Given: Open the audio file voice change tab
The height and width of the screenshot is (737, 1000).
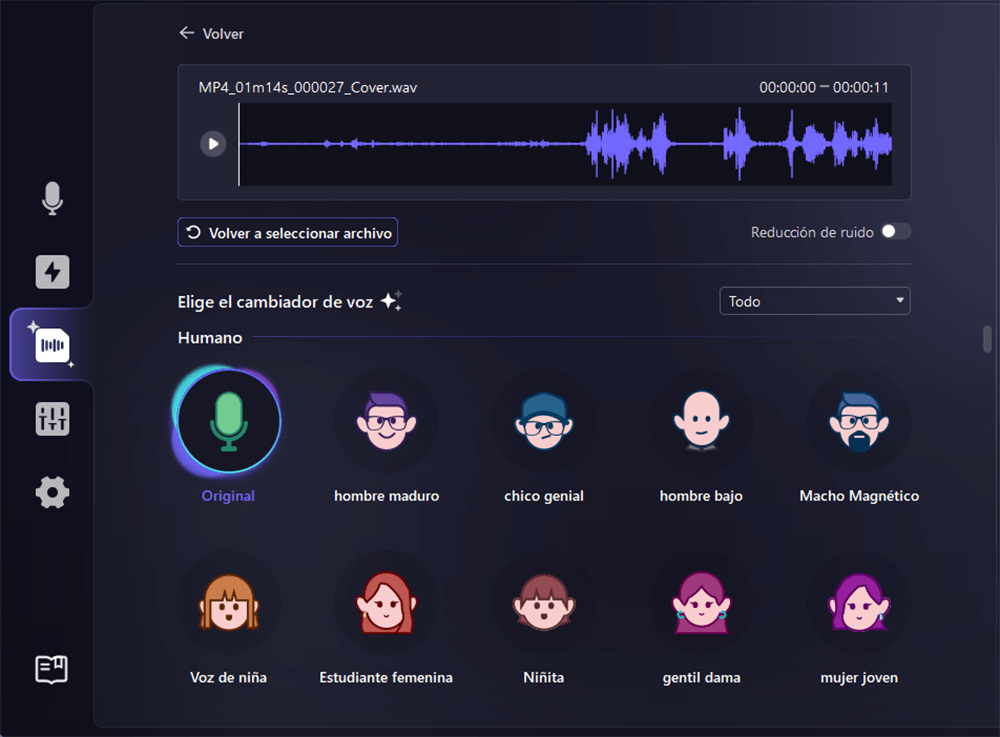Looking at the screenshot, I should pyautogui.click(x=52, y=345).
